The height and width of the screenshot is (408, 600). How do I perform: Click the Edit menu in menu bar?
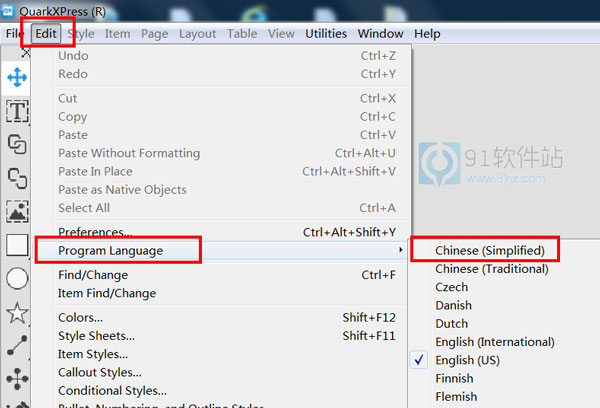pos(46,33)
